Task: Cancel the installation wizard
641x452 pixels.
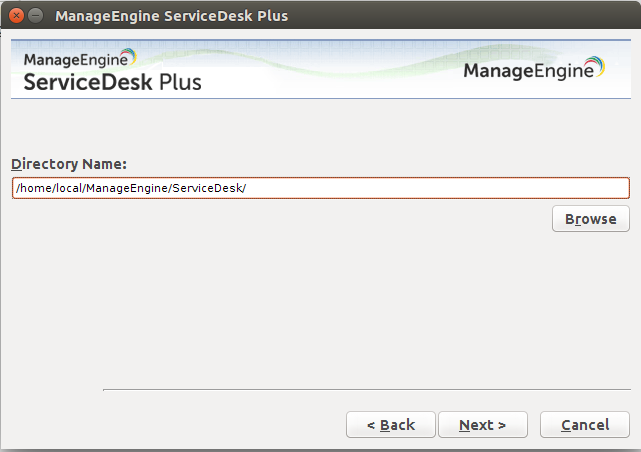Action: coord(585,425)
